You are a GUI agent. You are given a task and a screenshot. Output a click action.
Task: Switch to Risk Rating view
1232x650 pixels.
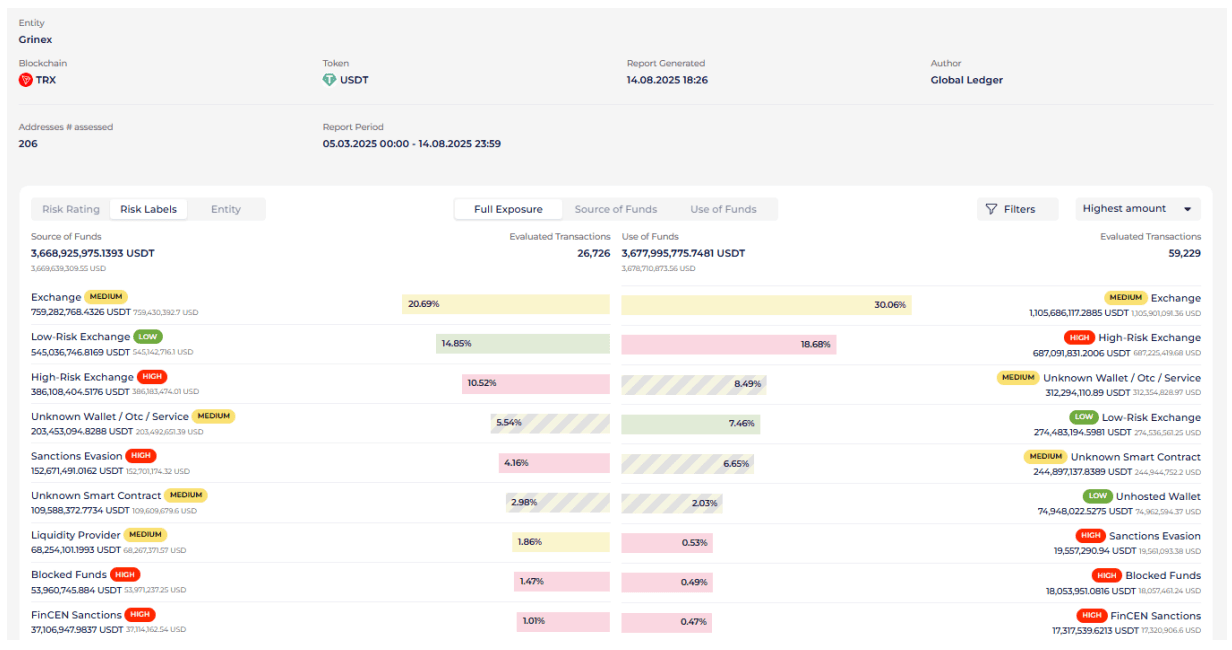point(71,209)
